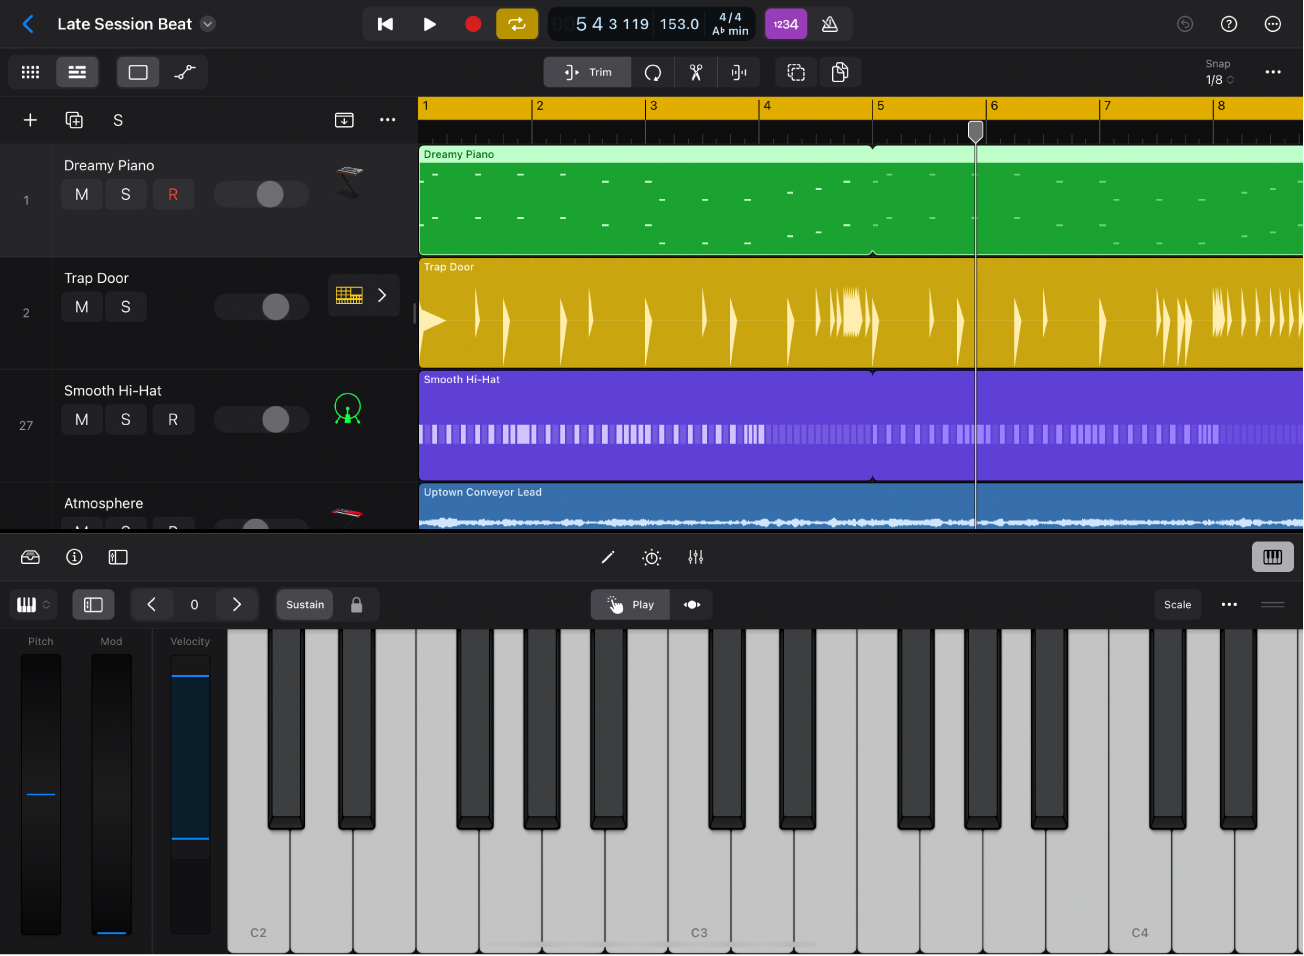1304x956 pixels.
Task: Open the Pencil editor icon
Action: pyautogui.click(x=608, y=557)
